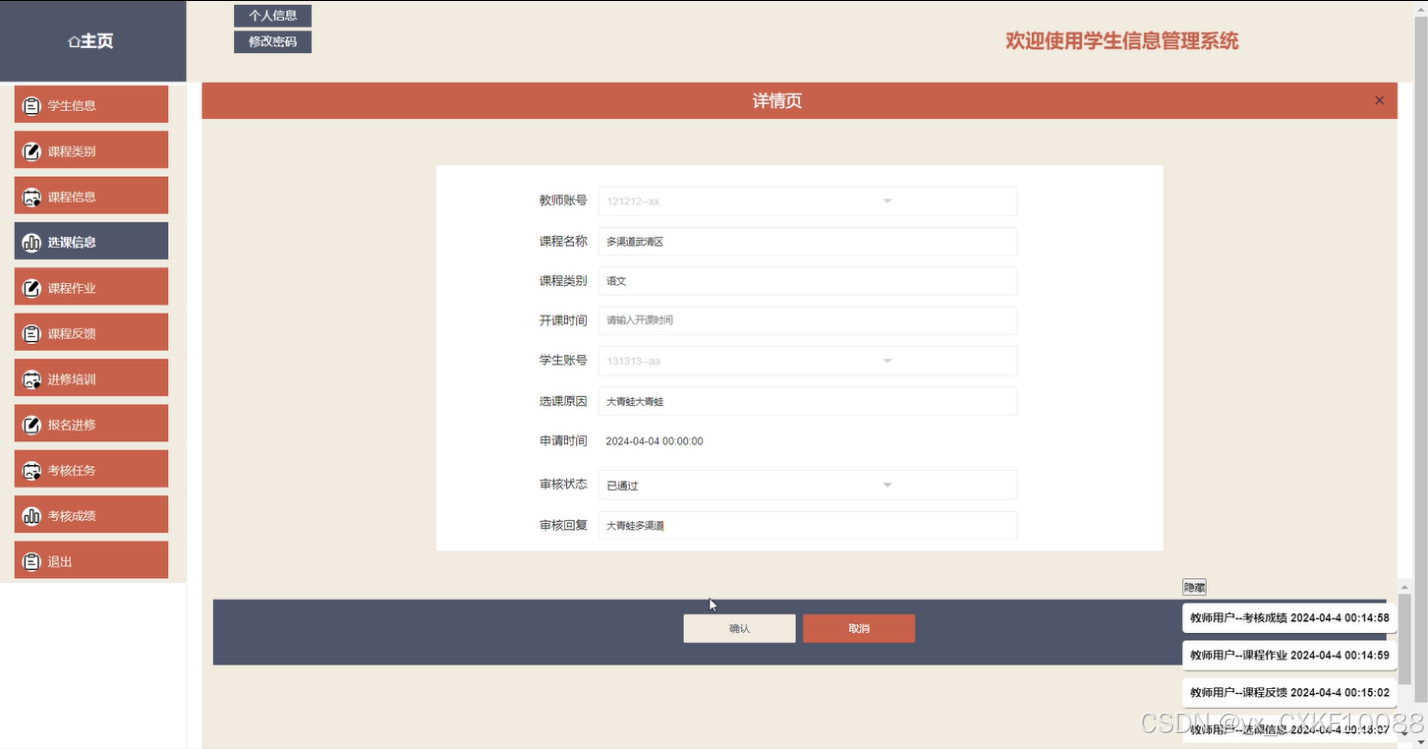Close the 详情页 dialog with X
Viewport: 1428px width, 749px height.
click(1380, 100)
